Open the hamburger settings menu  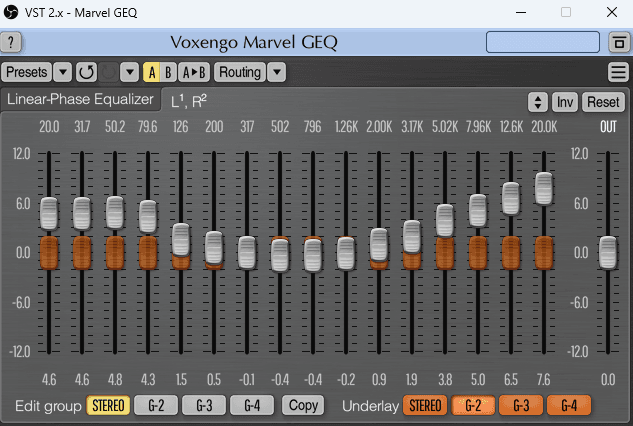pyautogui.click(x=618, y=72)
